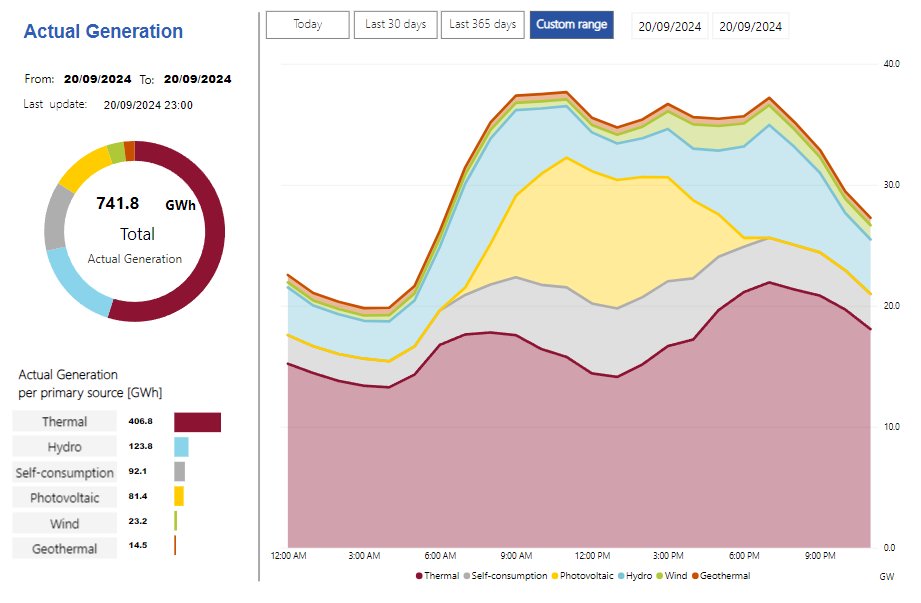
Task: Toggle Thermal series in chart legend
Action: click(441, 576)
